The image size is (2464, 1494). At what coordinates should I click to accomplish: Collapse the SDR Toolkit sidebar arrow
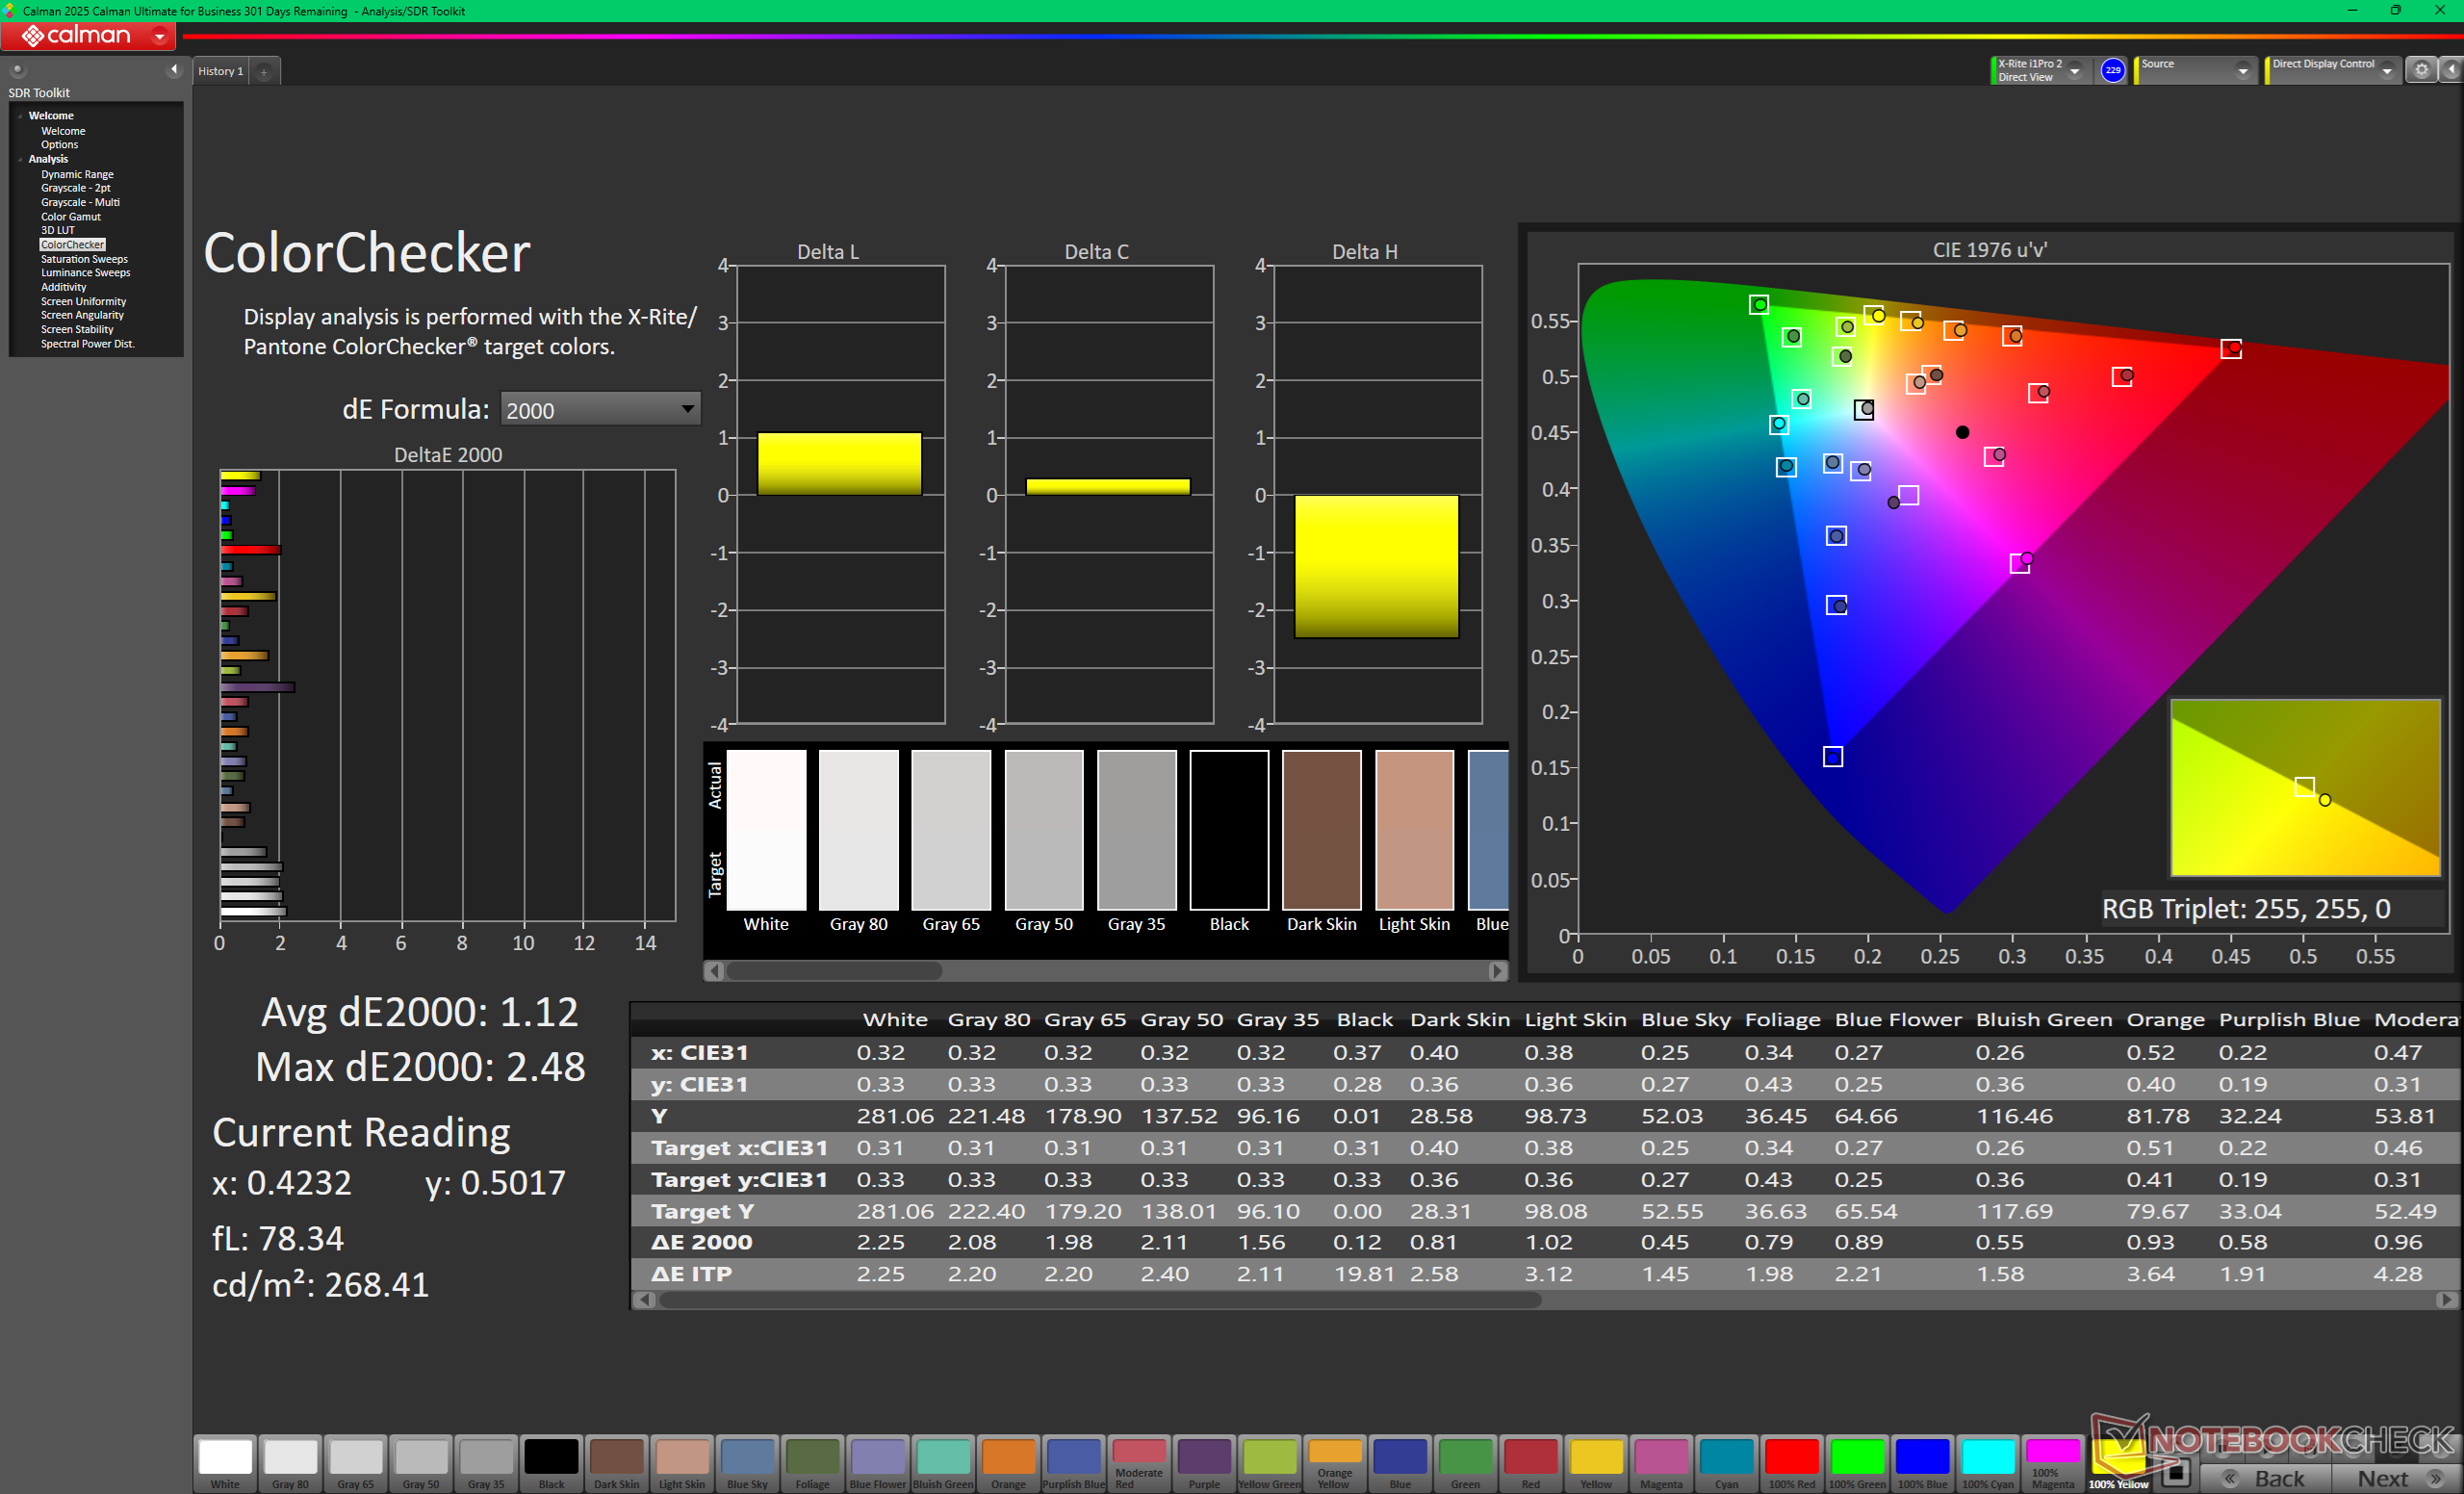[174, 69]
